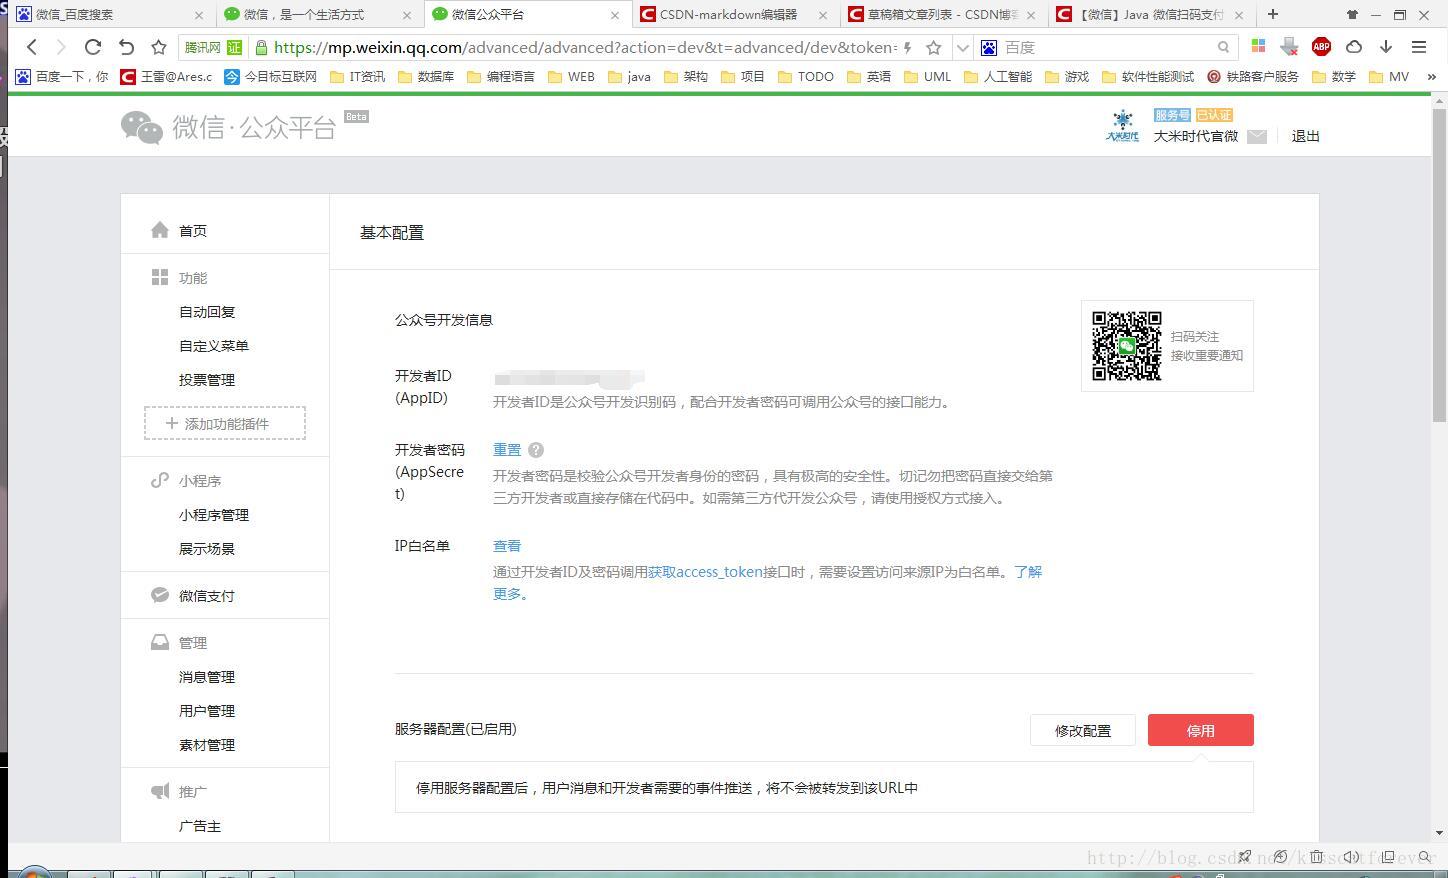This screenshot has width=1448, height=878.
Task: Reload the page with the refresh icon
Action: (x=93, y=47)
